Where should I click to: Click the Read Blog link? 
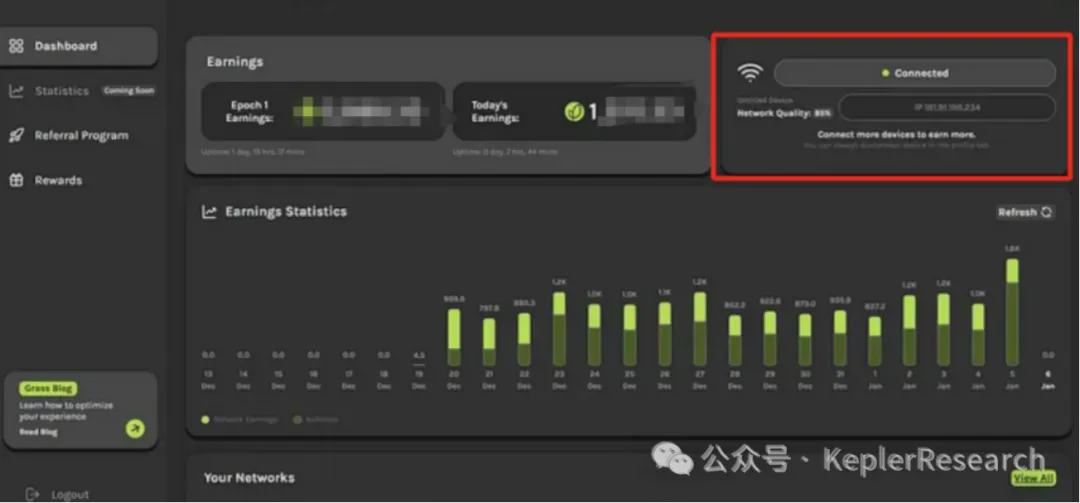coord(39,432)
